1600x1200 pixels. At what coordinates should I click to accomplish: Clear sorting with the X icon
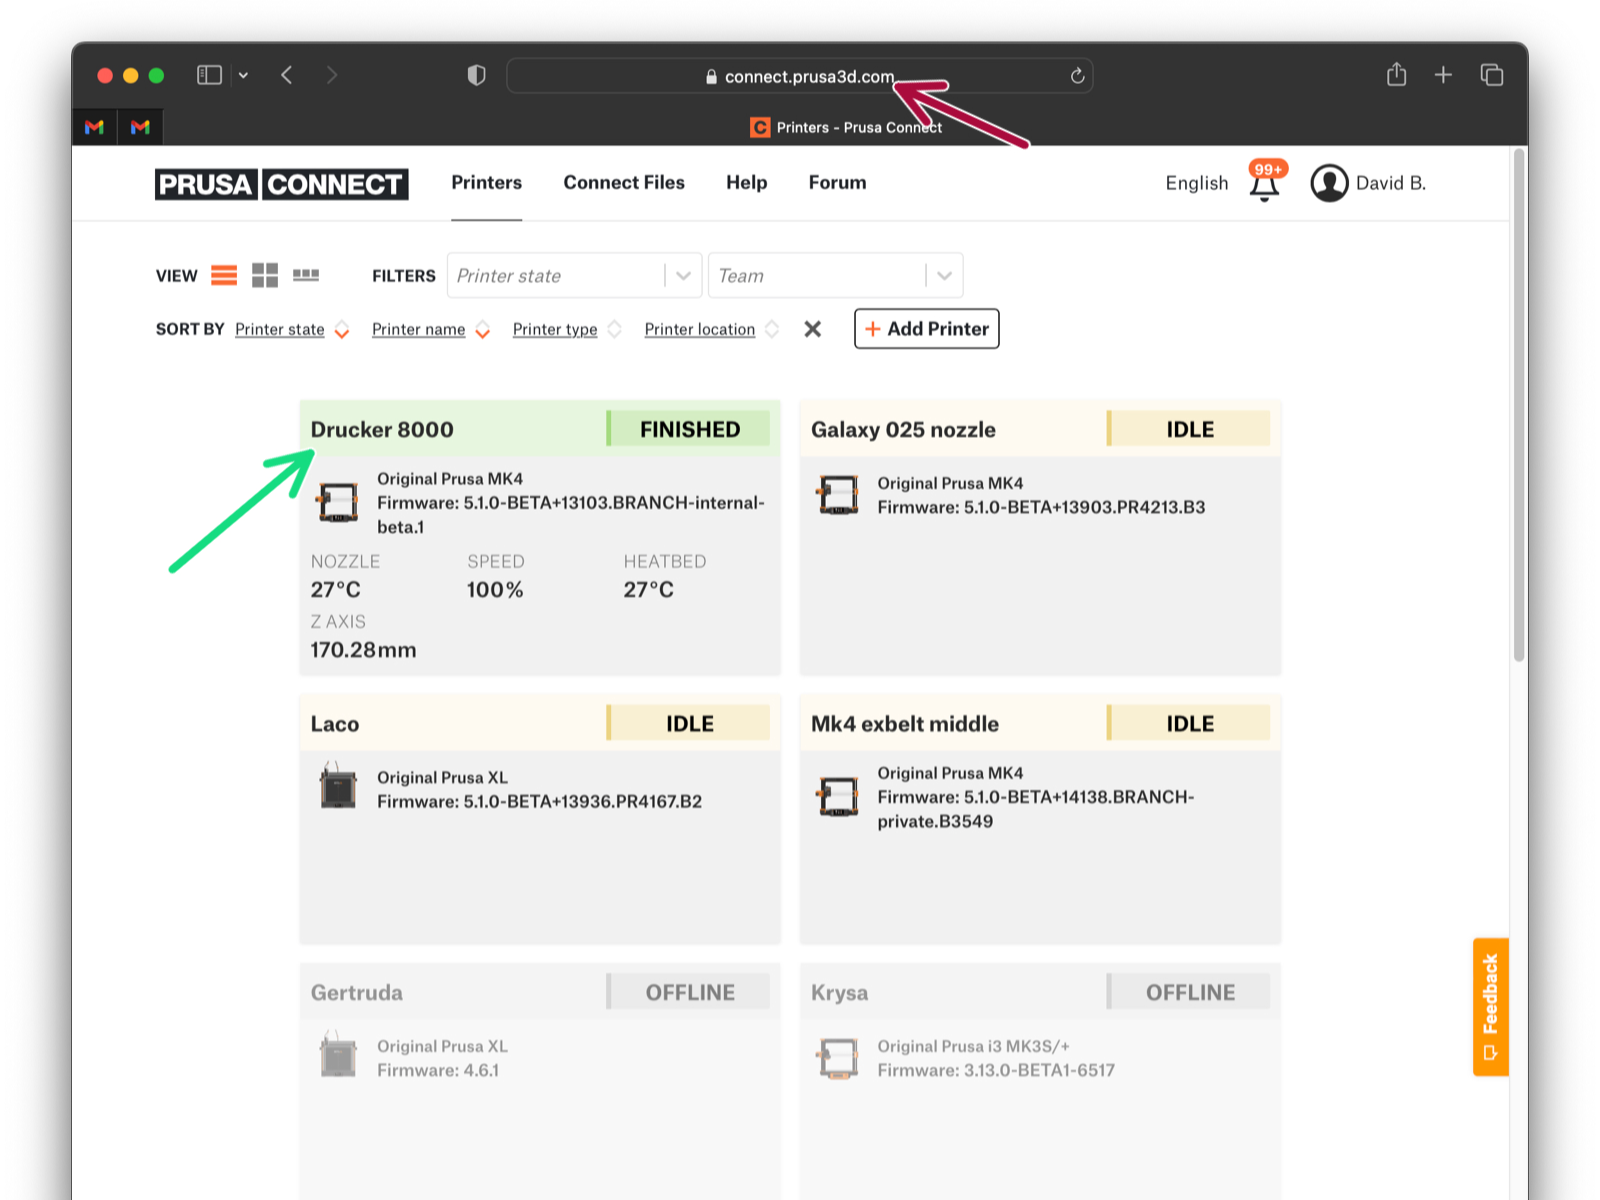pos(813,329)
